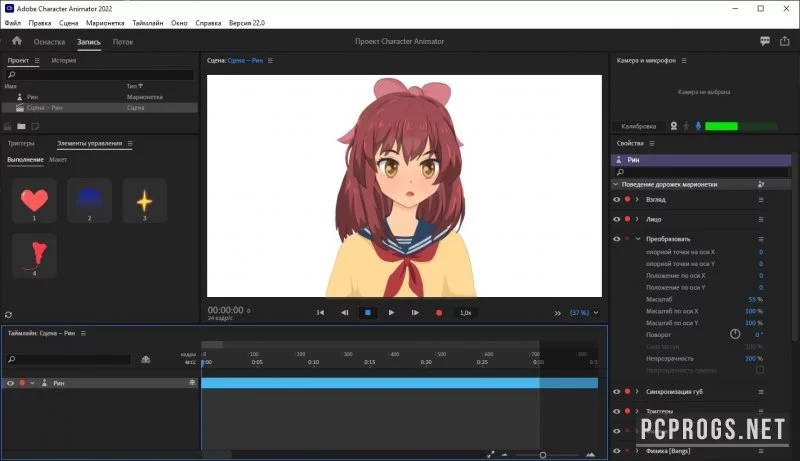Hide the Лицо behavior eye toggle

(x=616, y=219)
